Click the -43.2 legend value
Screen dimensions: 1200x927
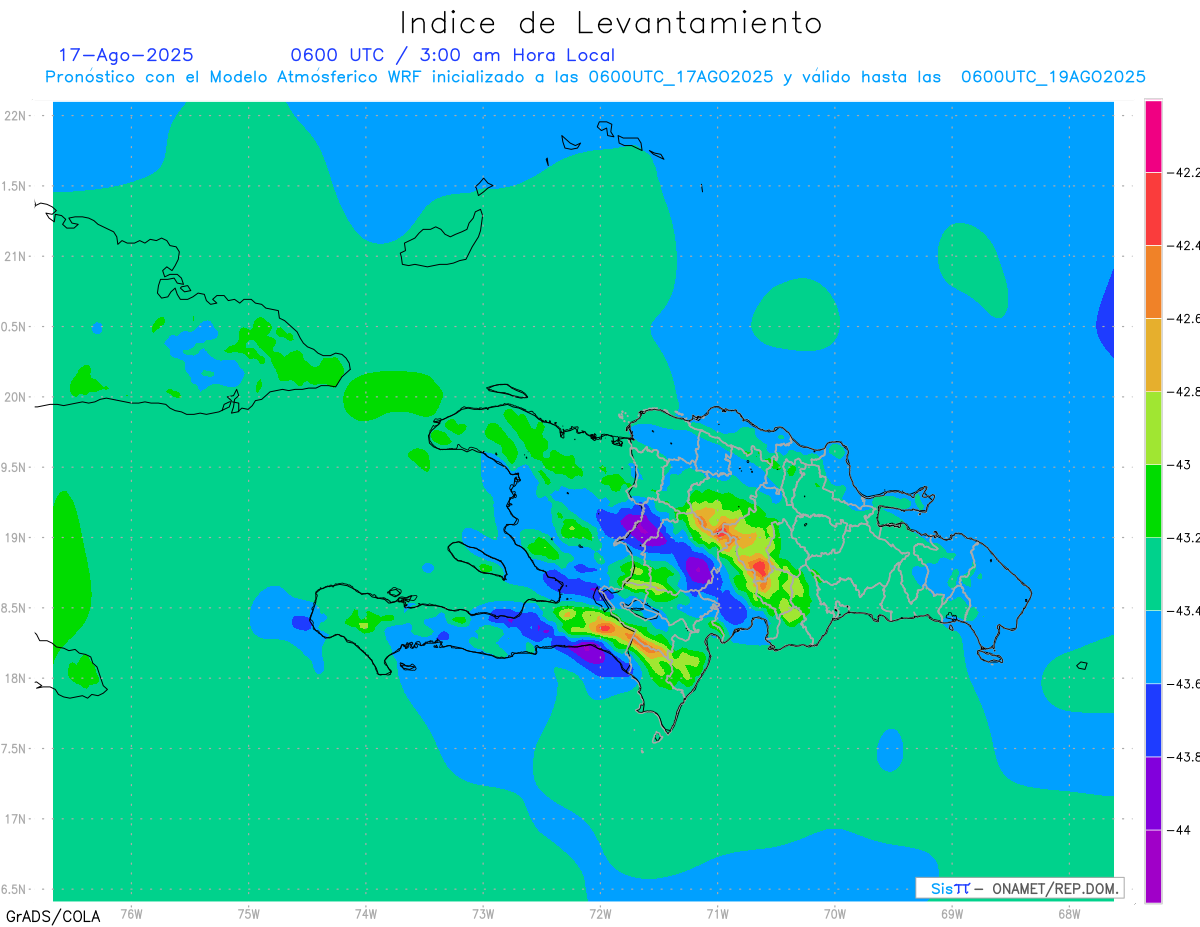[x=1183, y=538]
